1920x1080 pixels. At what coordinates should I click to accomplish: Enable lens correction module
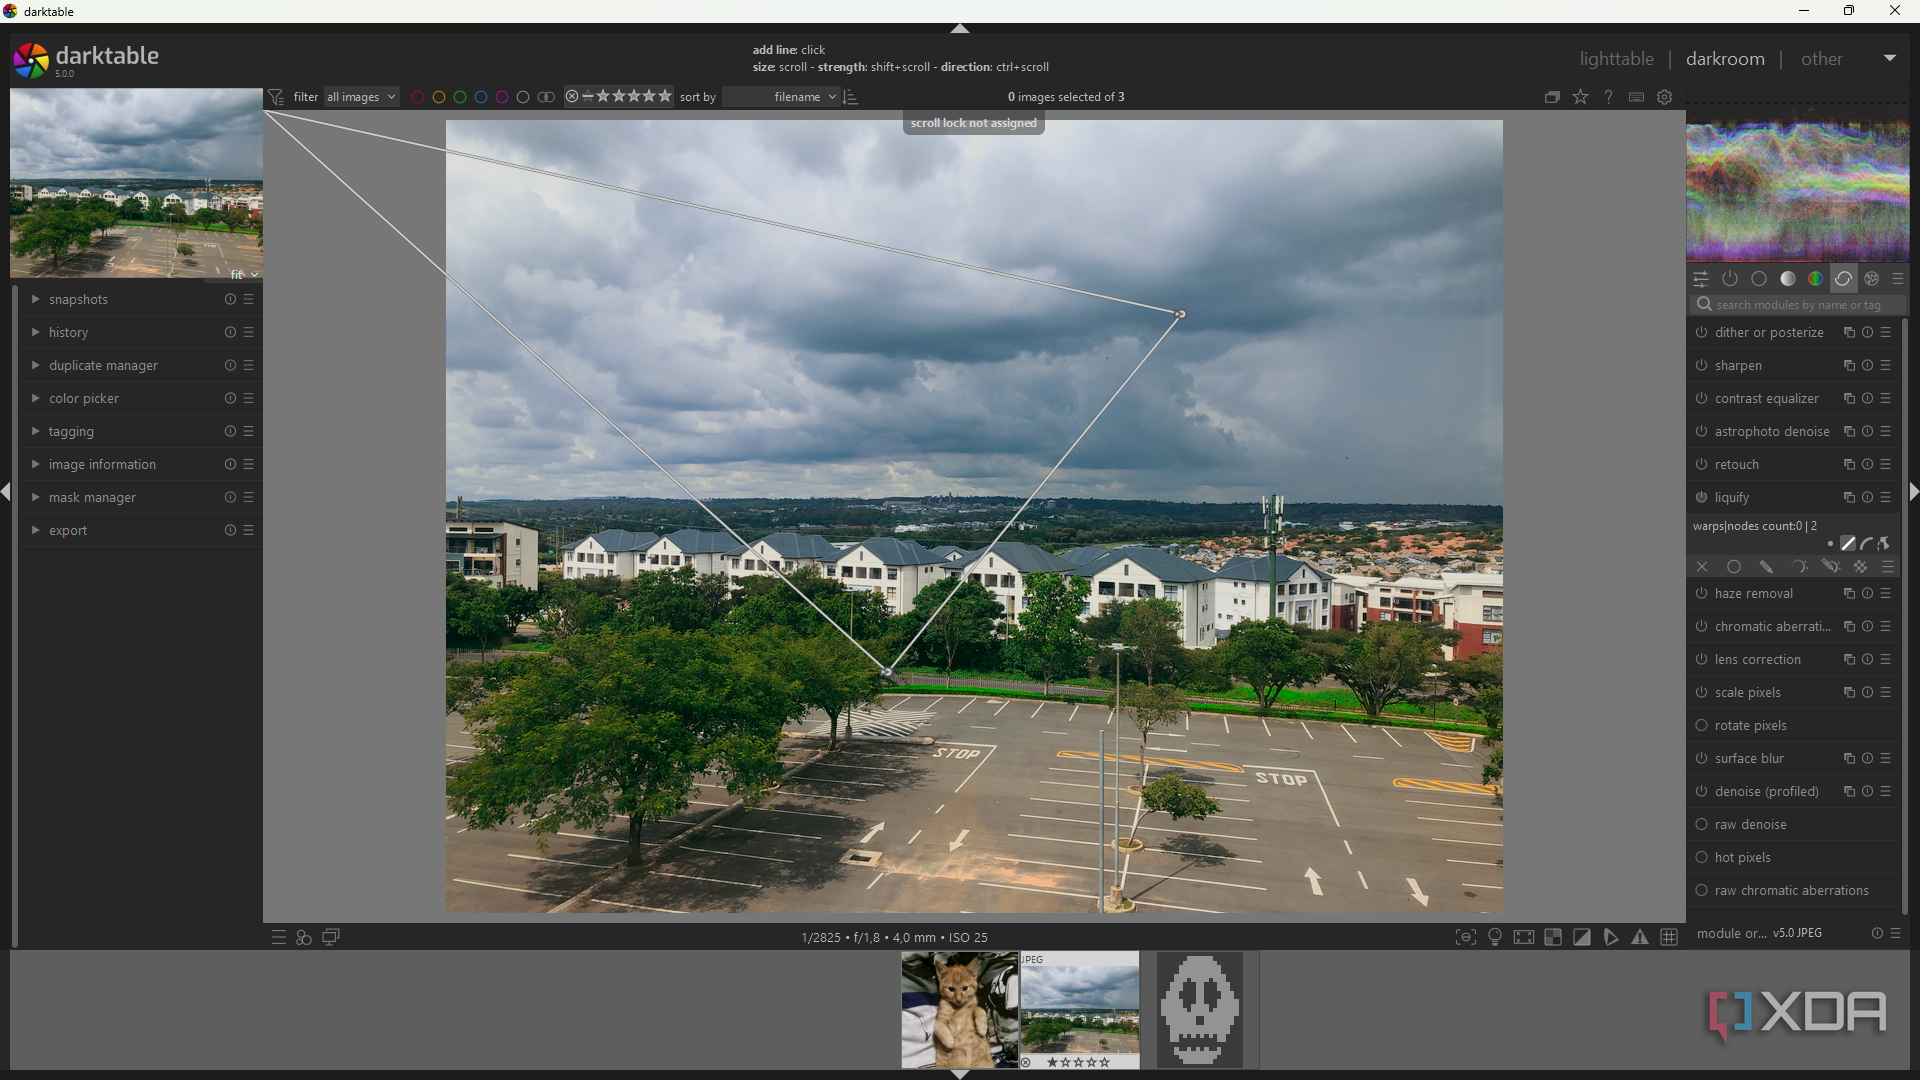(x=1701, y=660)
